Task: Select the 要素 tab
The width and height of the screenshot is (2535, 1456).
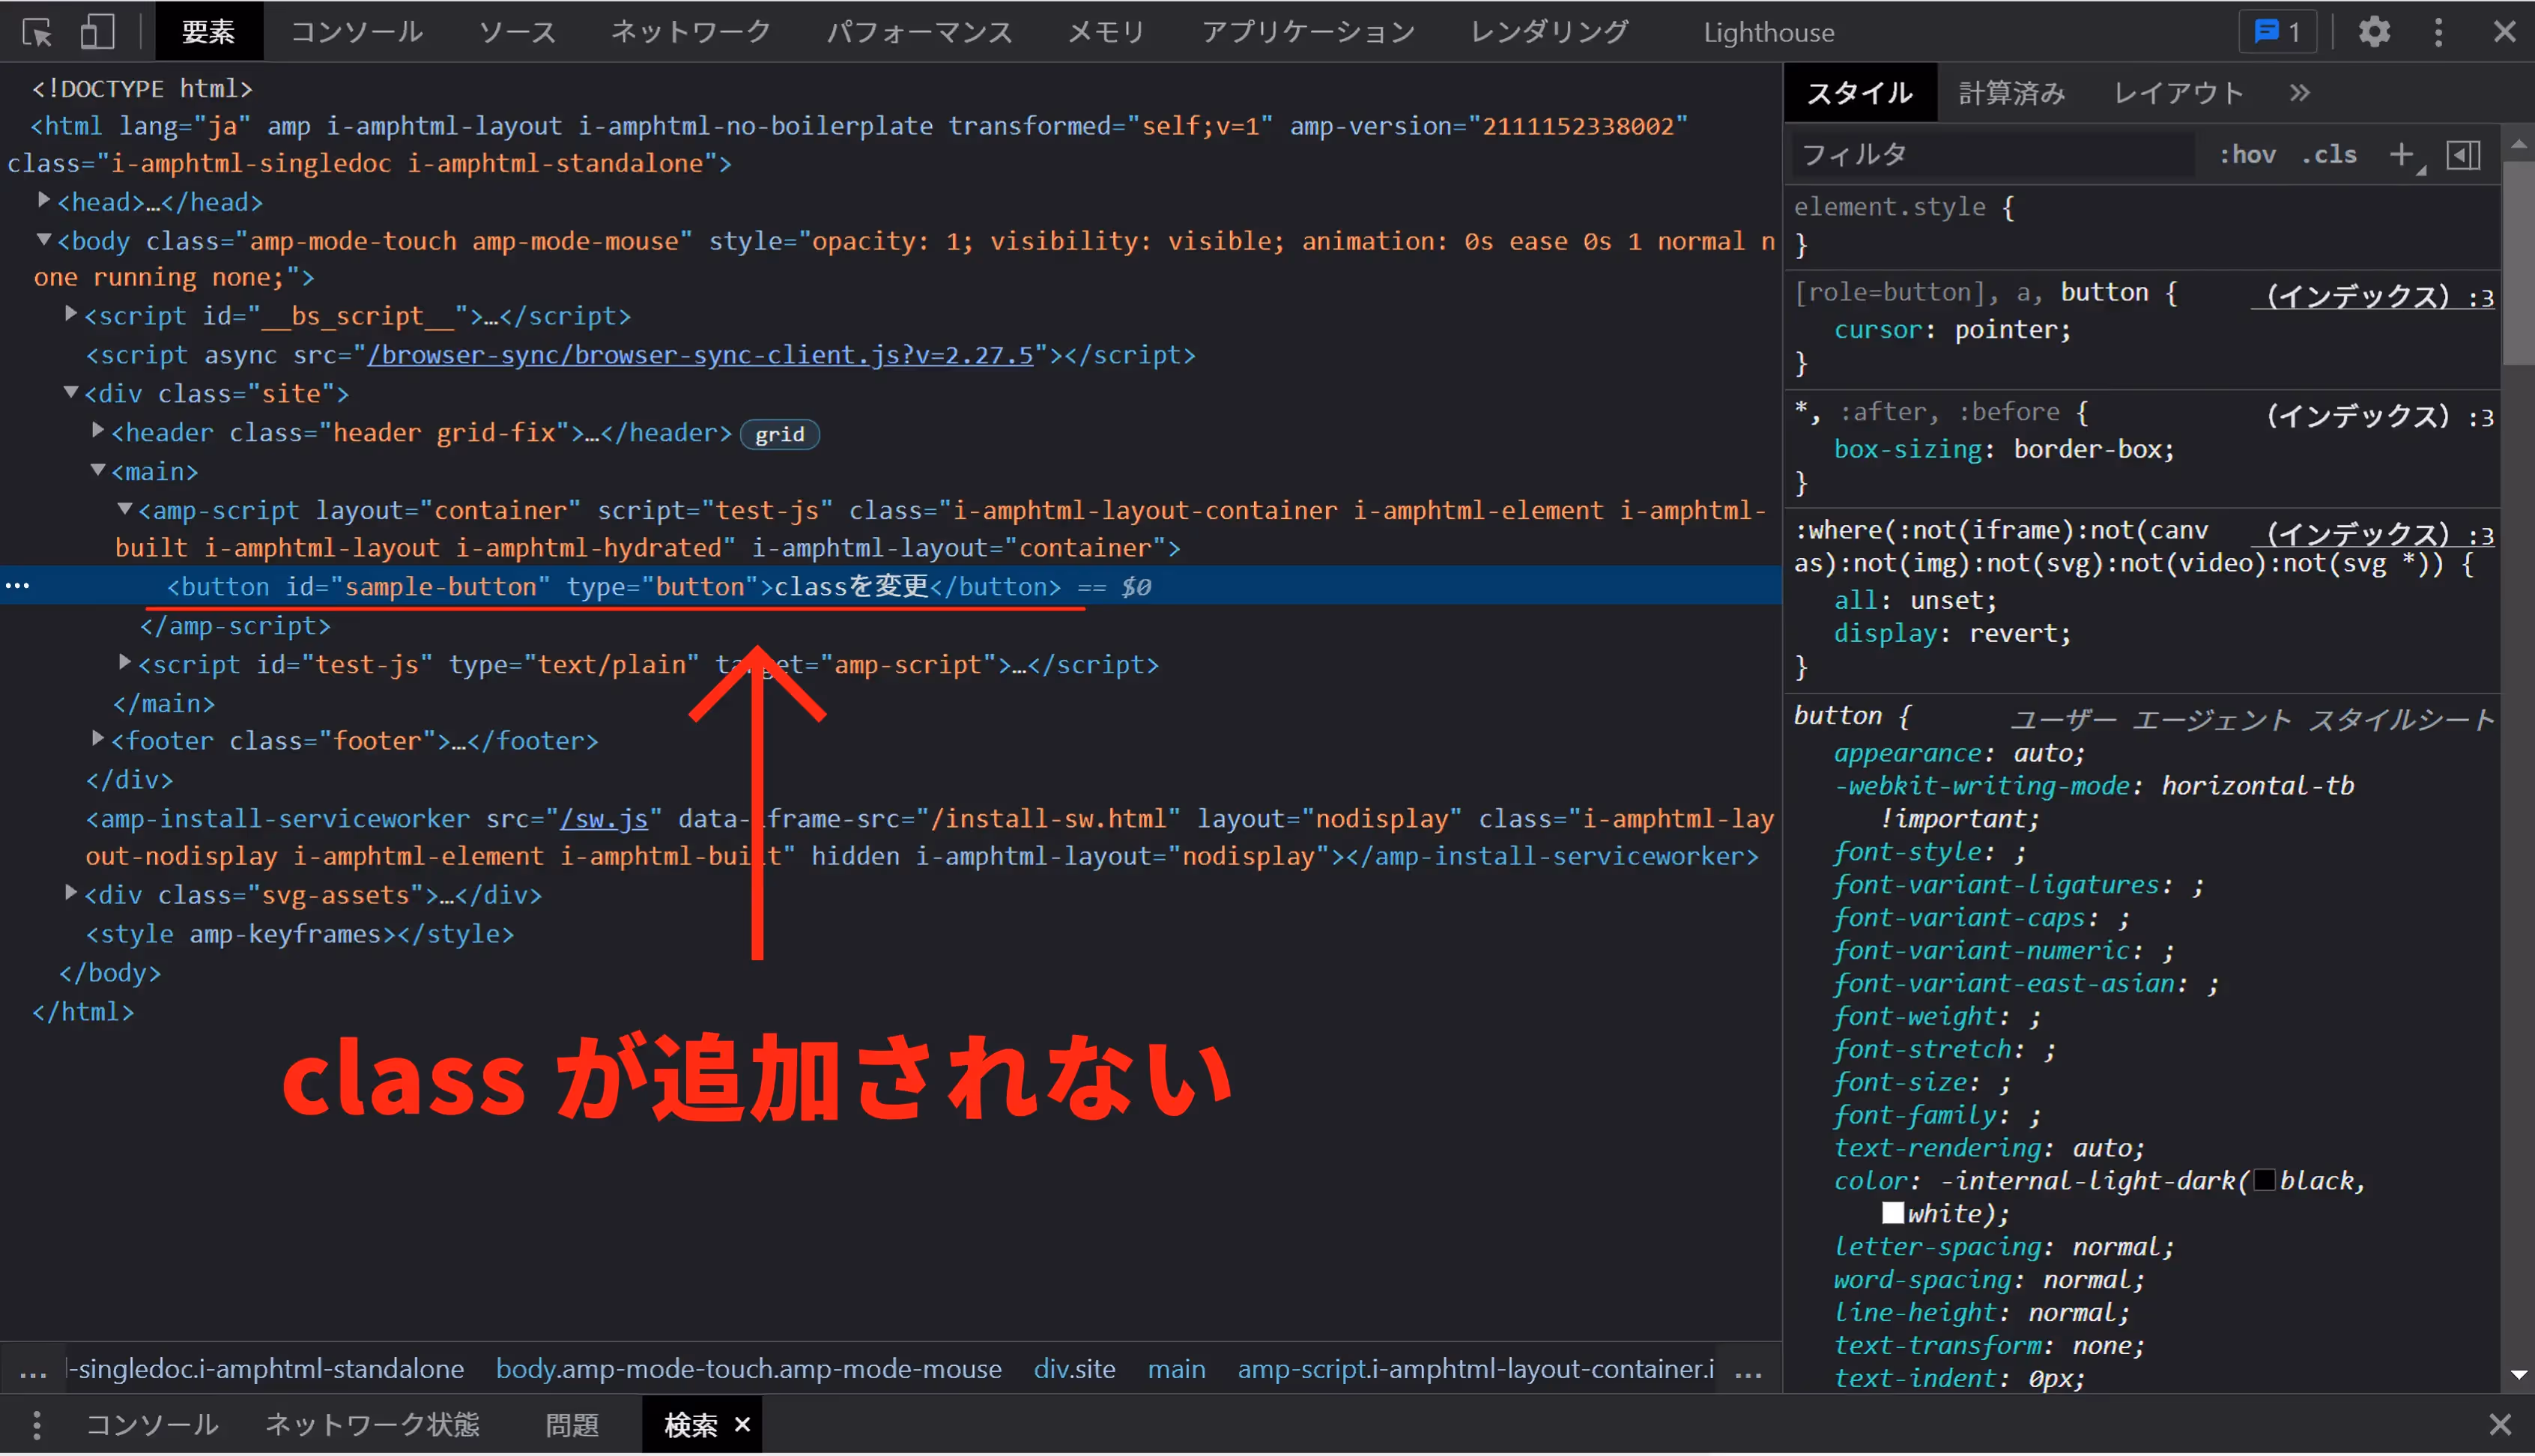Action: click(209, 32)
